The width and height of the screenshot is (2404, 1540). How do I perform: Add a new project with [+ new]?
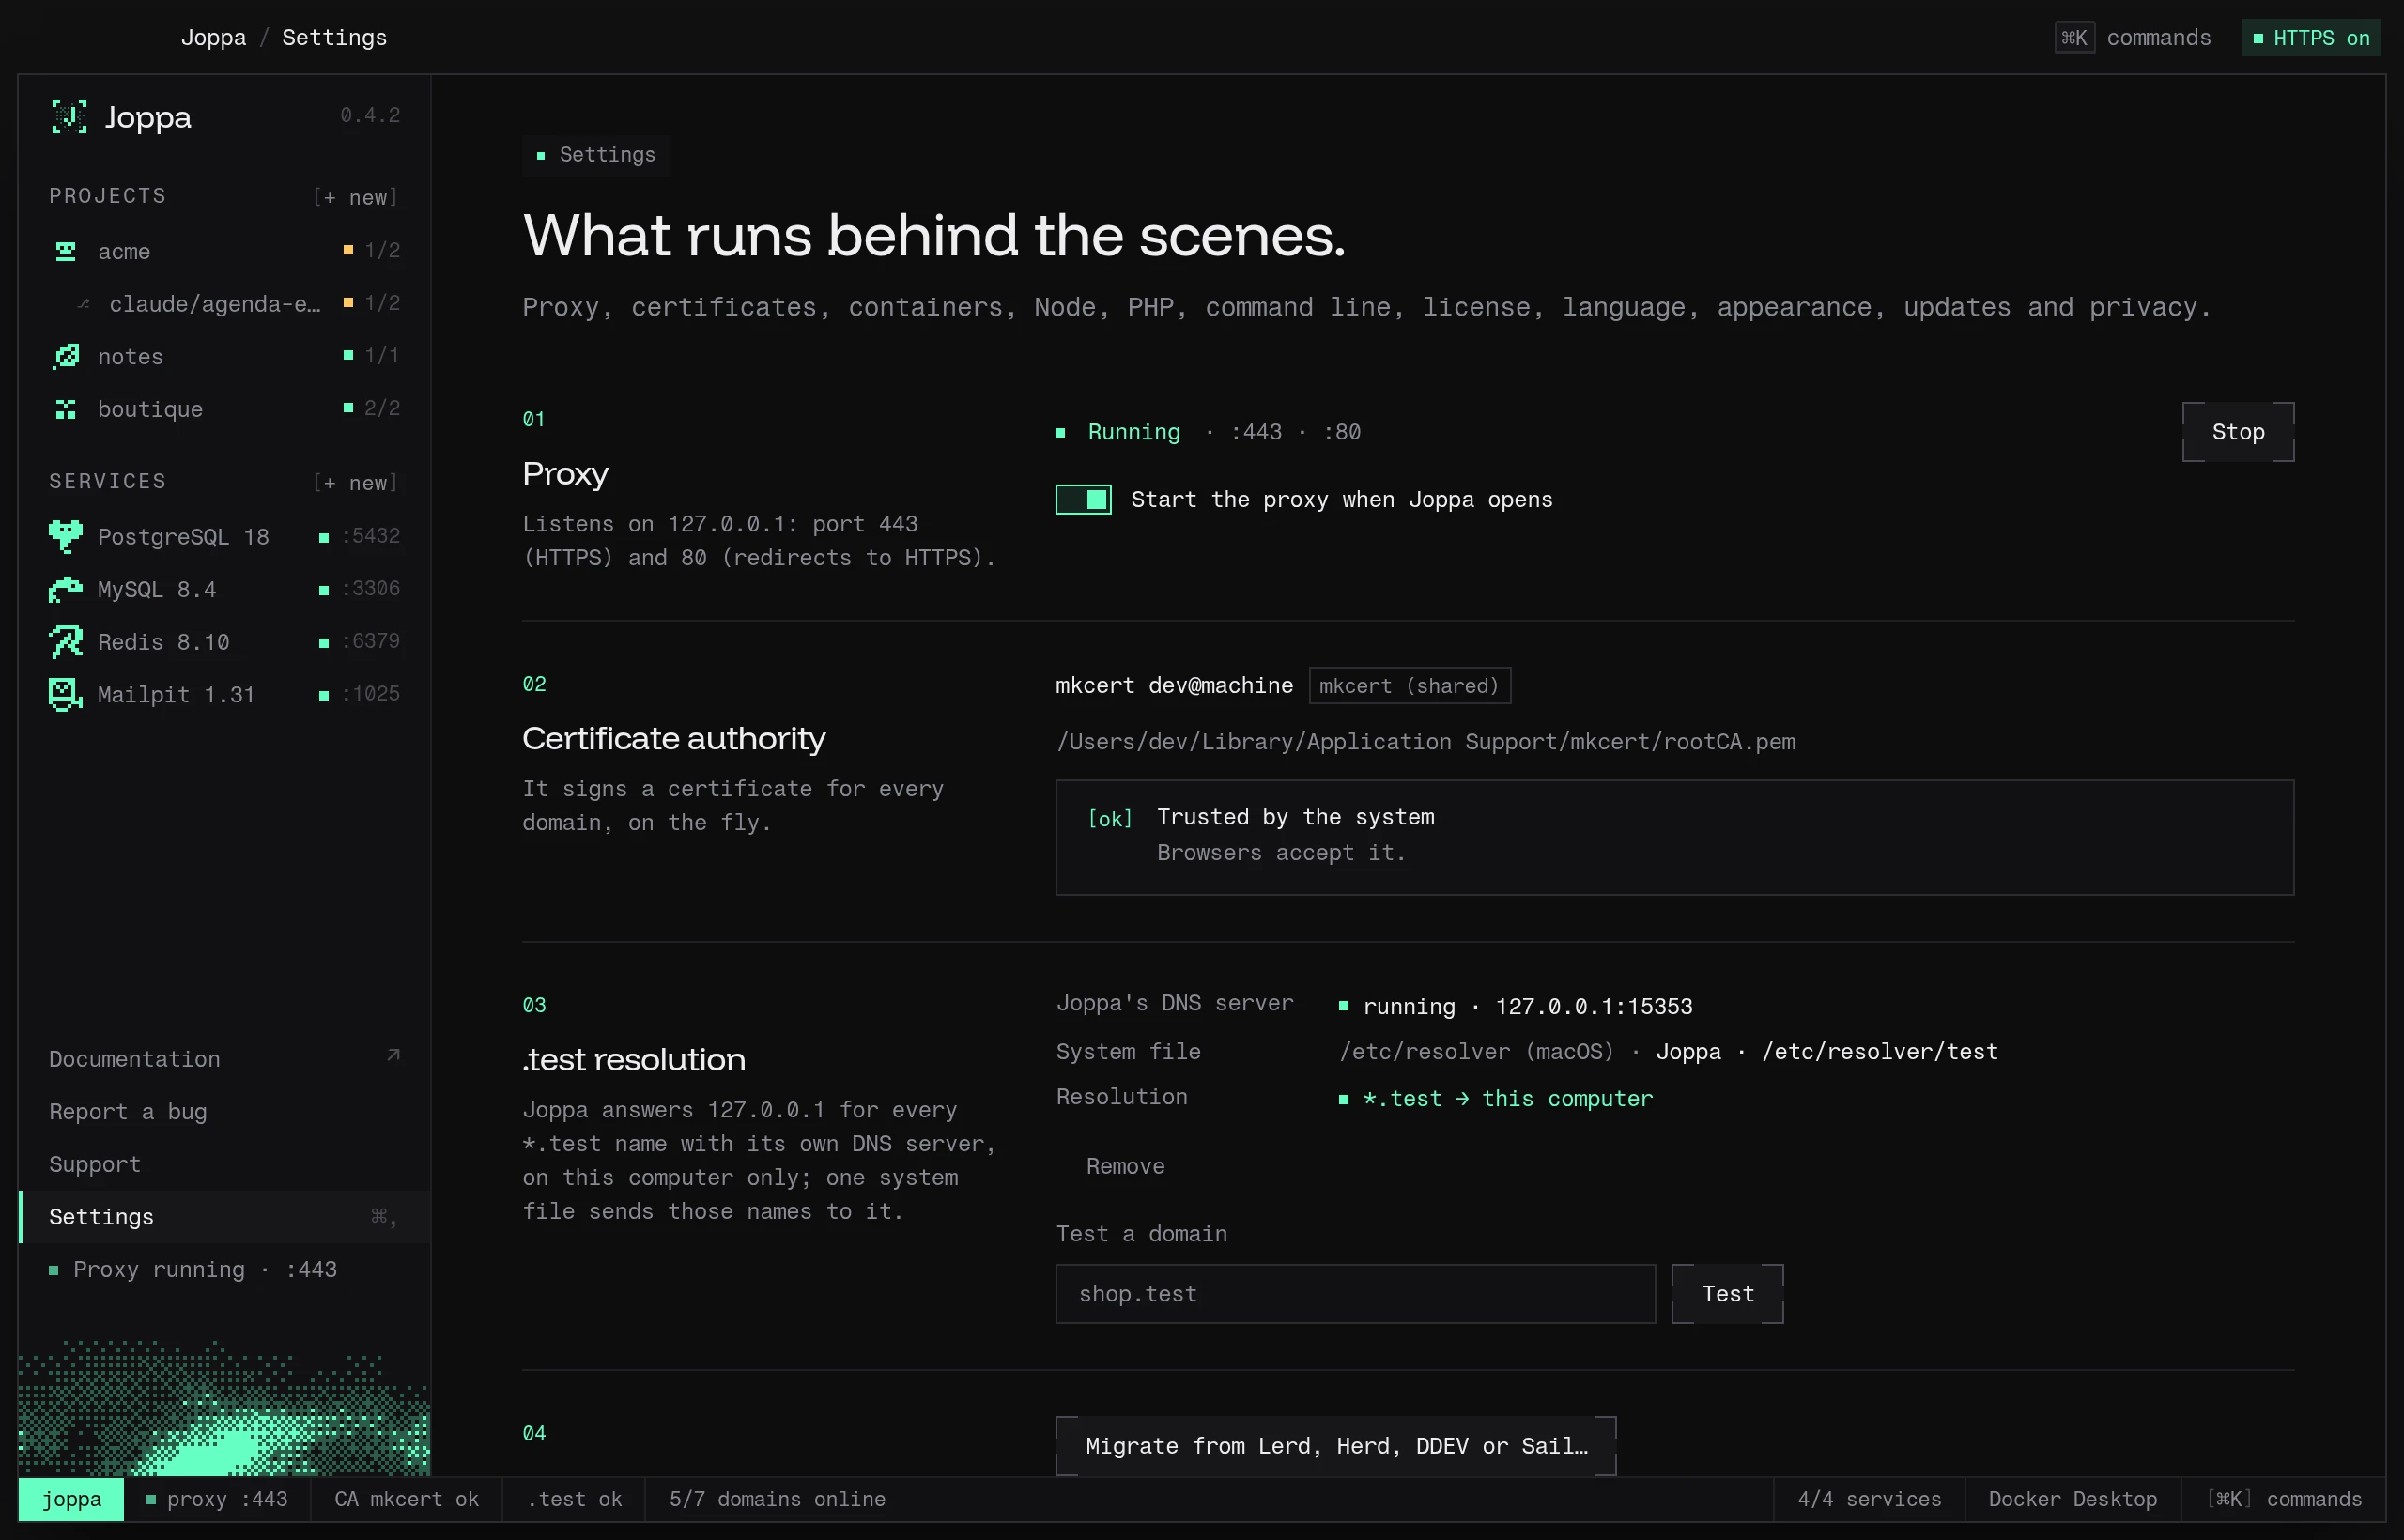coord(356,197)
